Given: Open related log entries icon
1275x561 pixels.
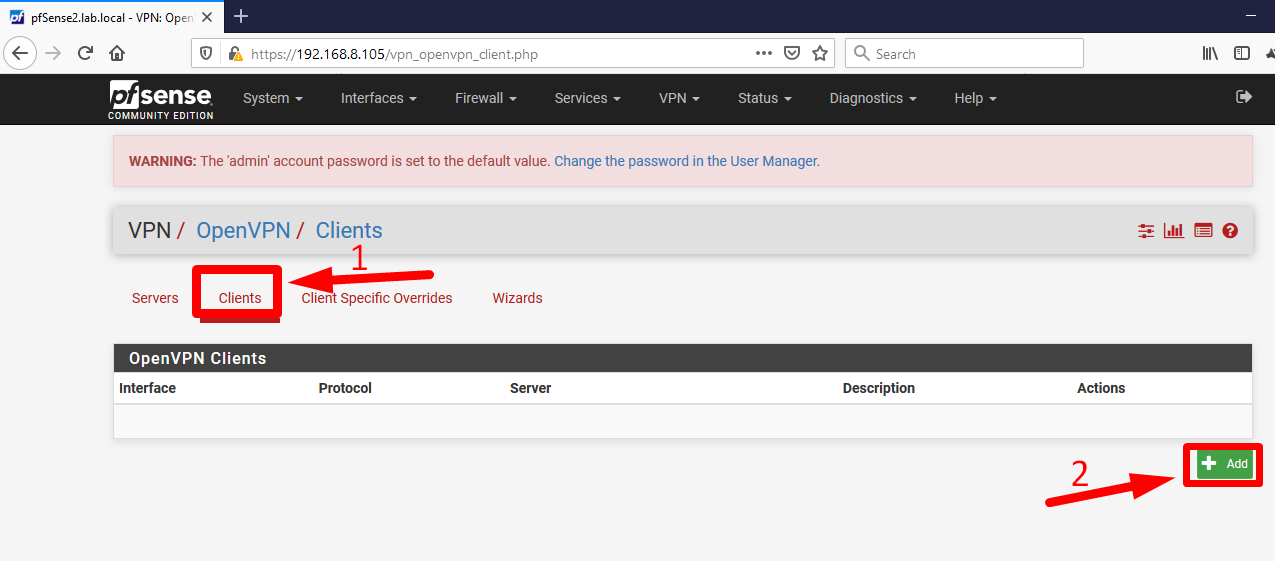Looking at the screenshot, I should coord(1203,231).
